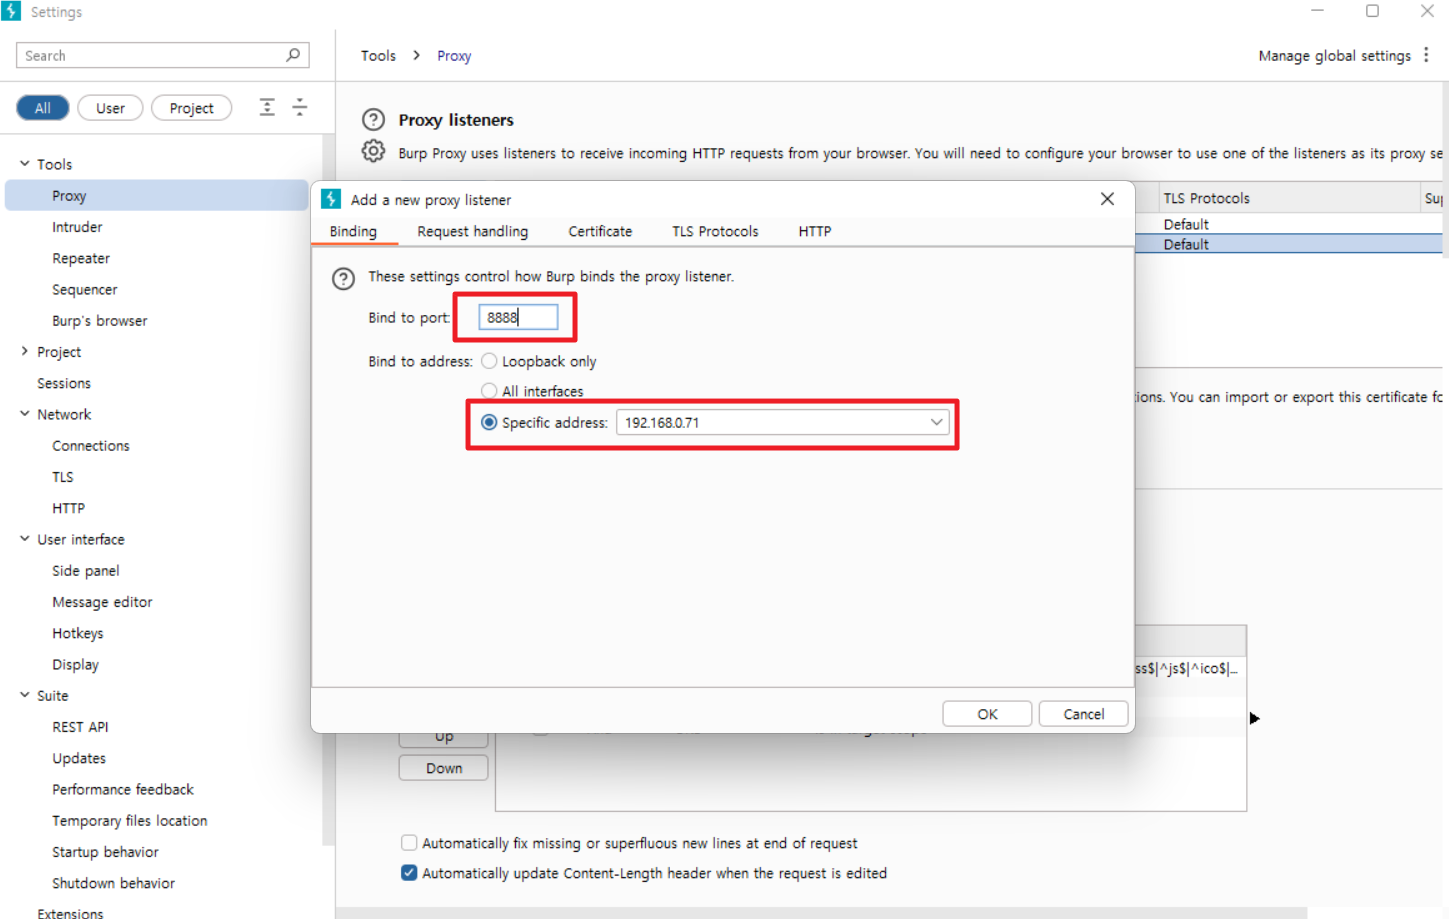
Task: Switch to the Binding tab
Action: [x=354, y=231]
